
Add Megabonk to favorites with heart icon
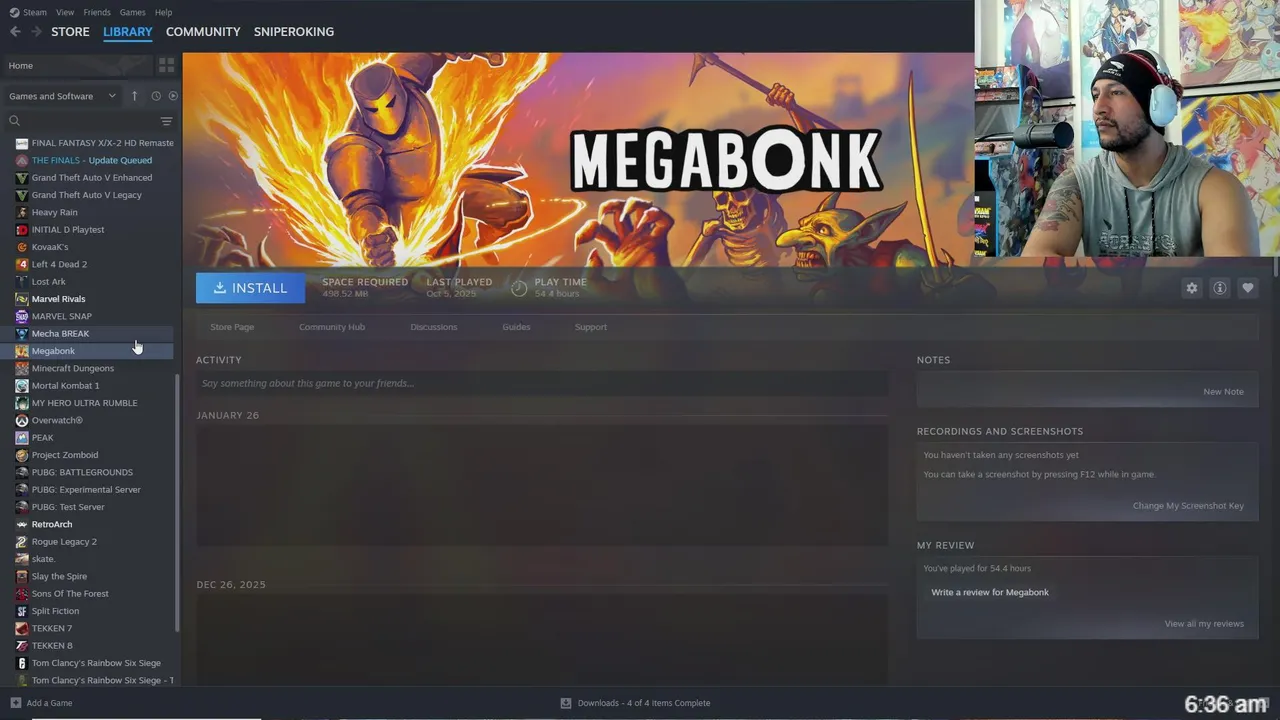(x=1247, y=288)
